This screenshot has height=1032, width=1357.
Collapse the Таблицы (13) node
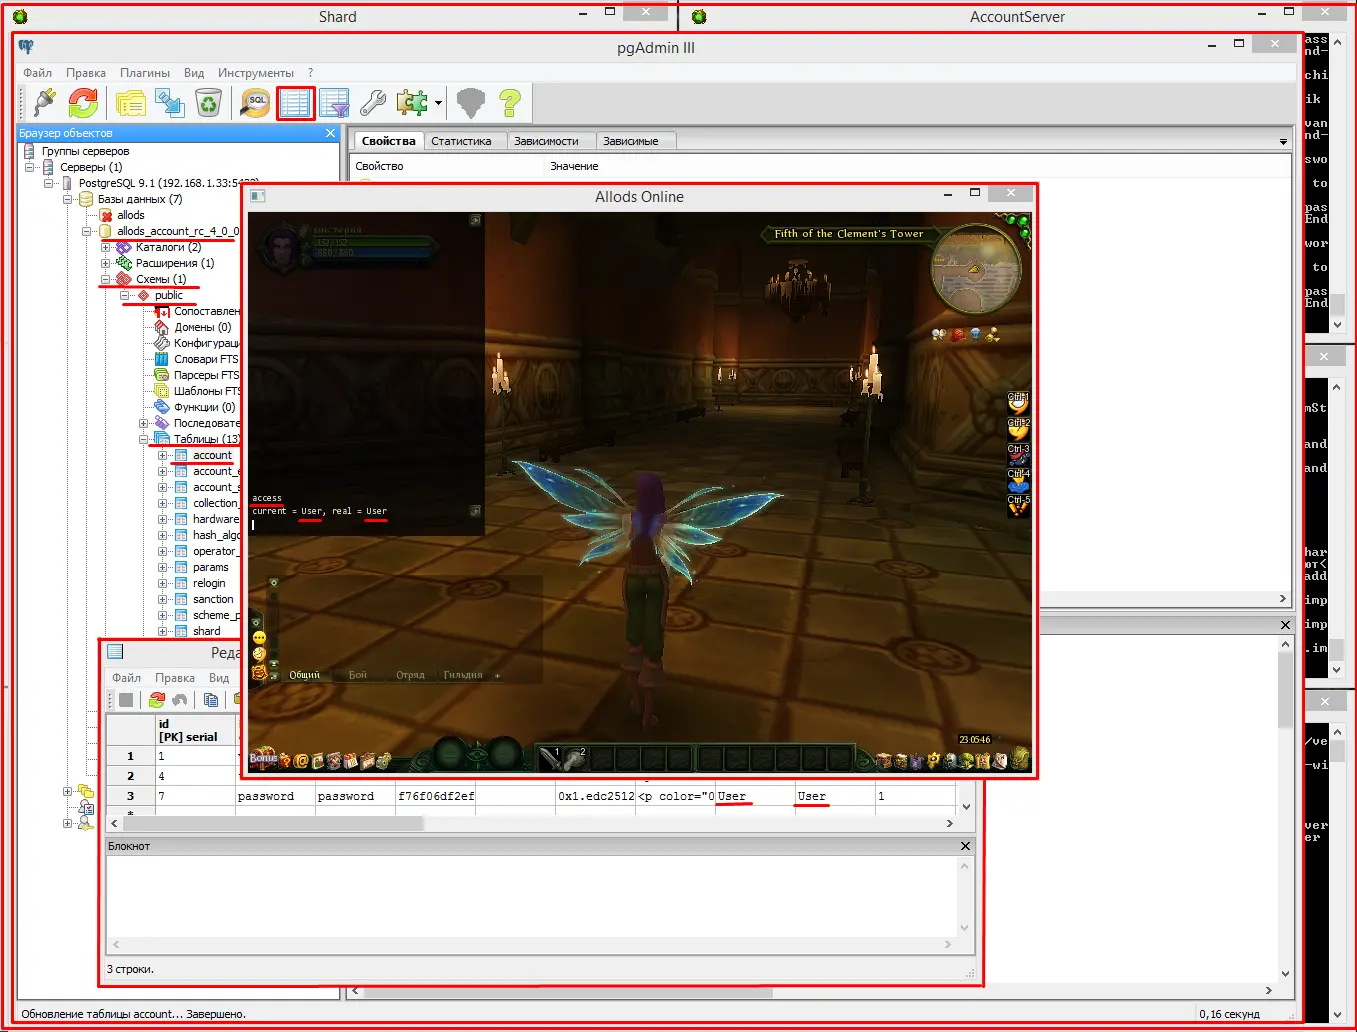tap(144, 439)
